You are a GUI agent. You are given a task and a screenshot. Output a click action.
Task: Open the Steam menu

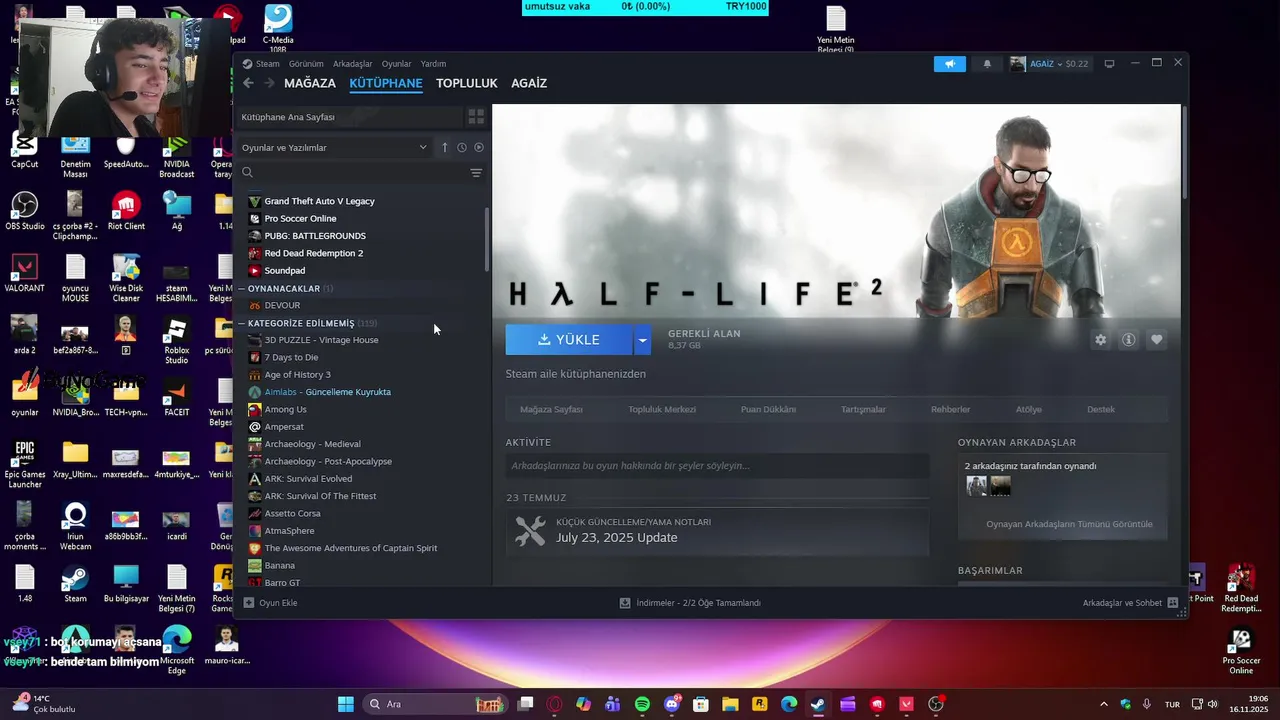267,64
